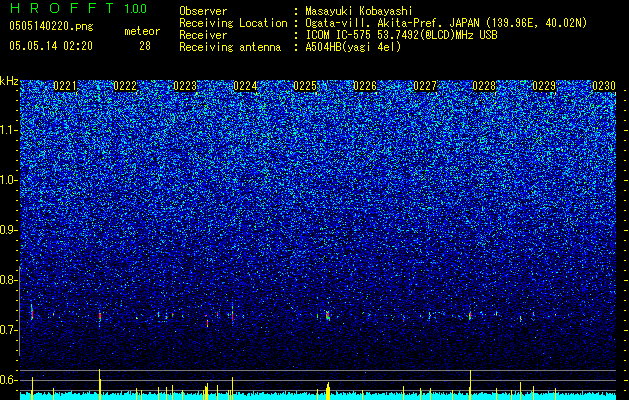Click the 0223 time marker
This screenshot has height=400, width=629.
click(x=185, y=86)
